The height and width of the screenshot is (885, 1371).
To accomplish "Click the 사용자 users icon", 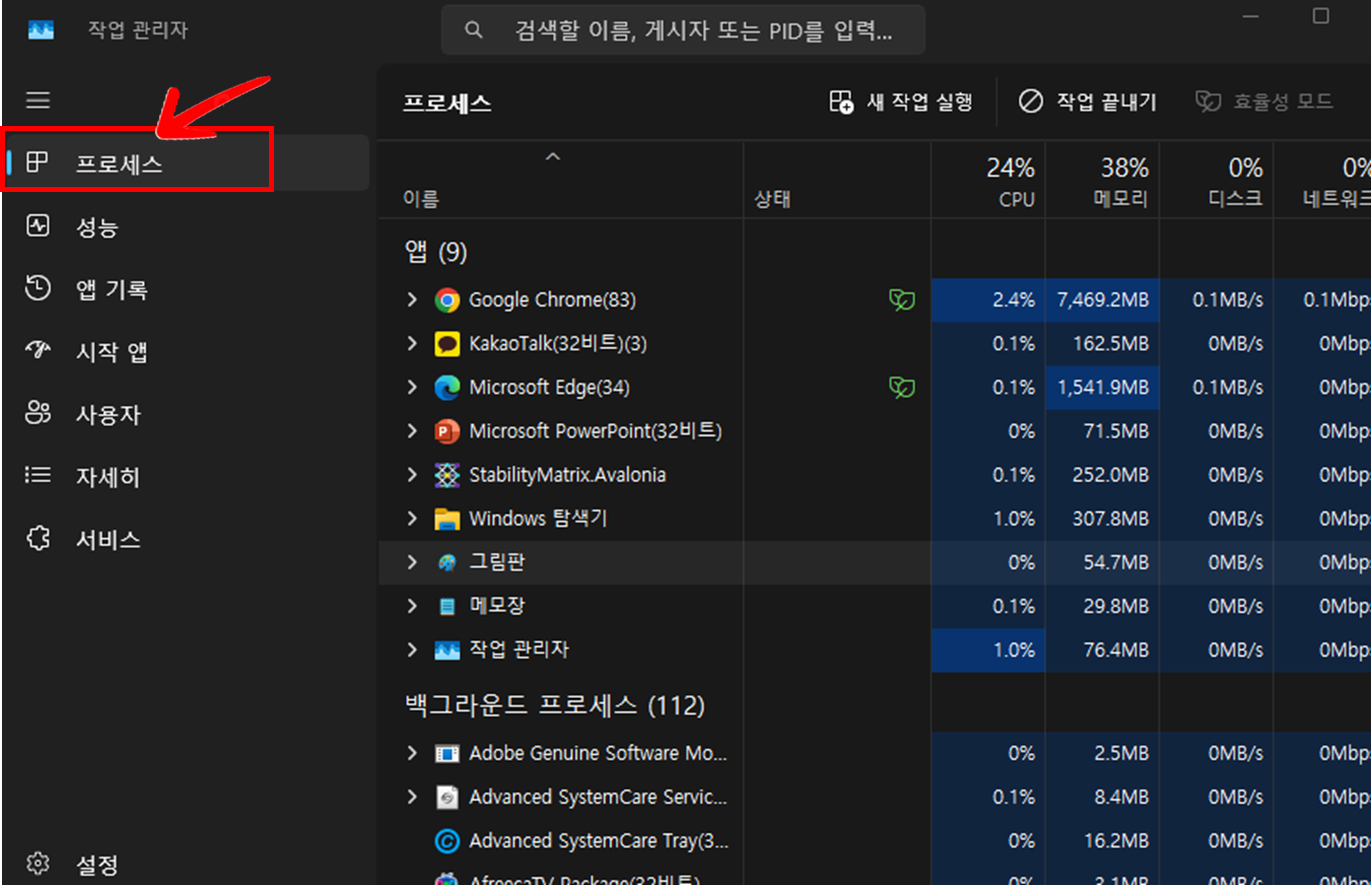I will coord(38,413).
